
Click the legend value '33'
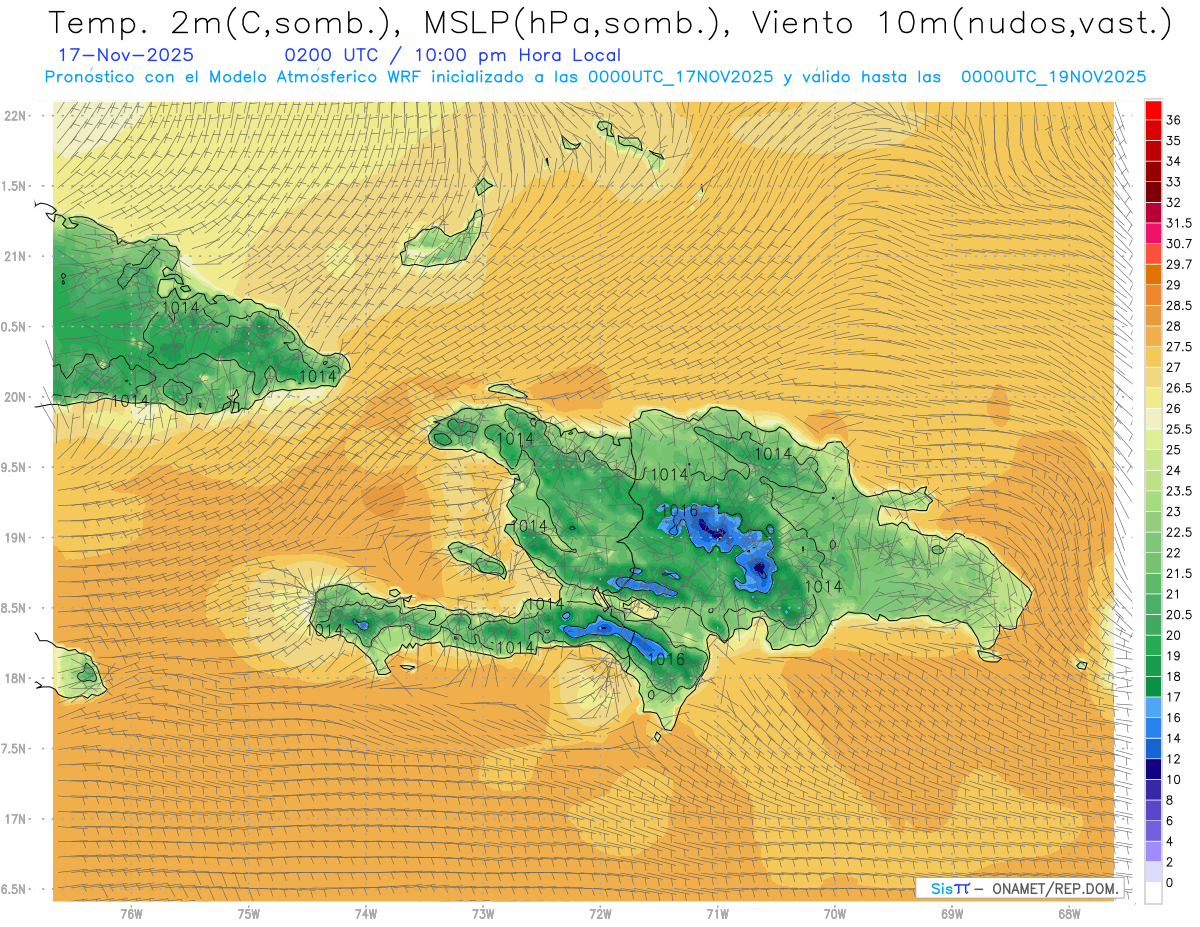(1174, 182)
